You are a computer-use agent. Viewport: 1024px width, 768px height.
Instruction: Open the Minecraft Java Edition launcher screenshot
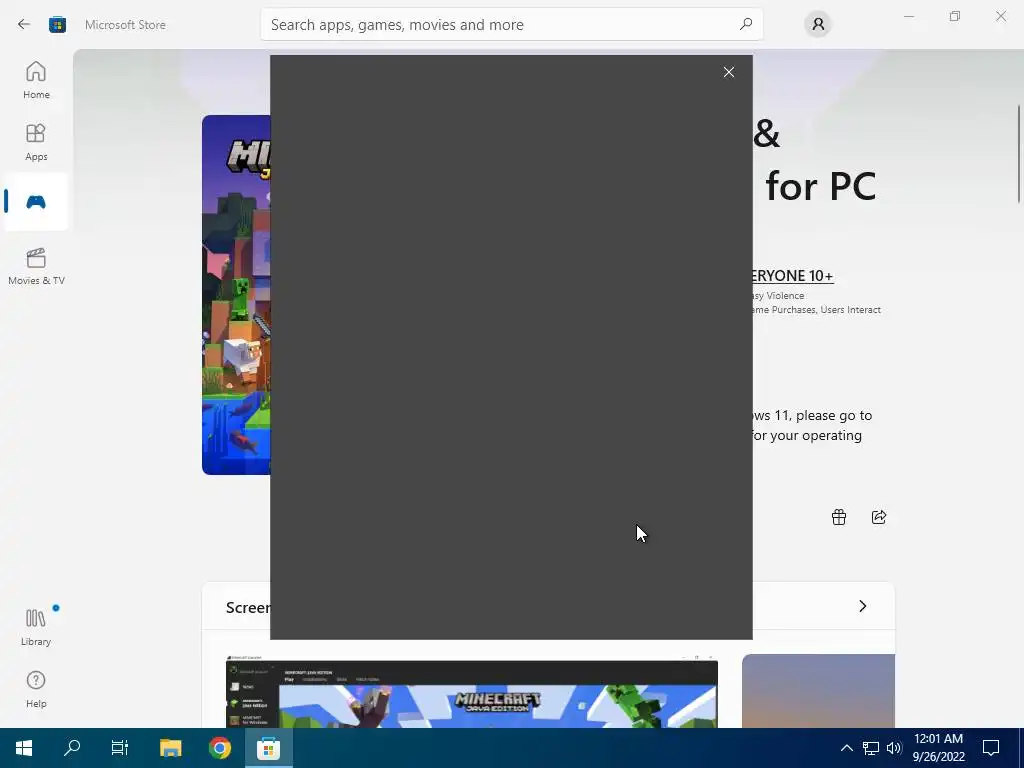click(472, 691)
